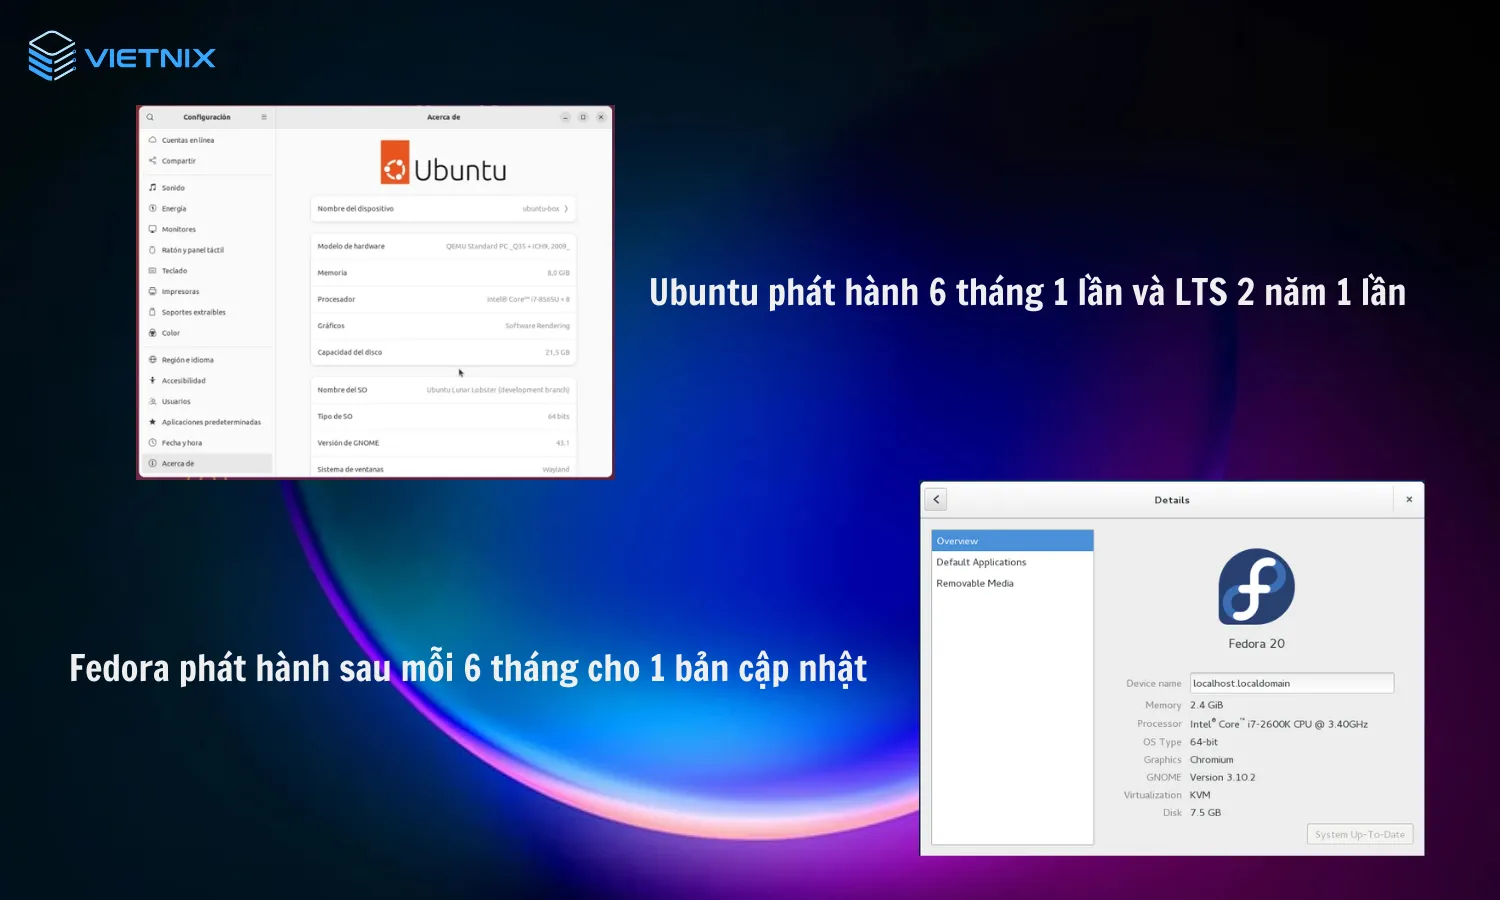Click the Modelo de hardware row
The image size is (1500, 900).
pyautogui.click(x=442, y=246)
